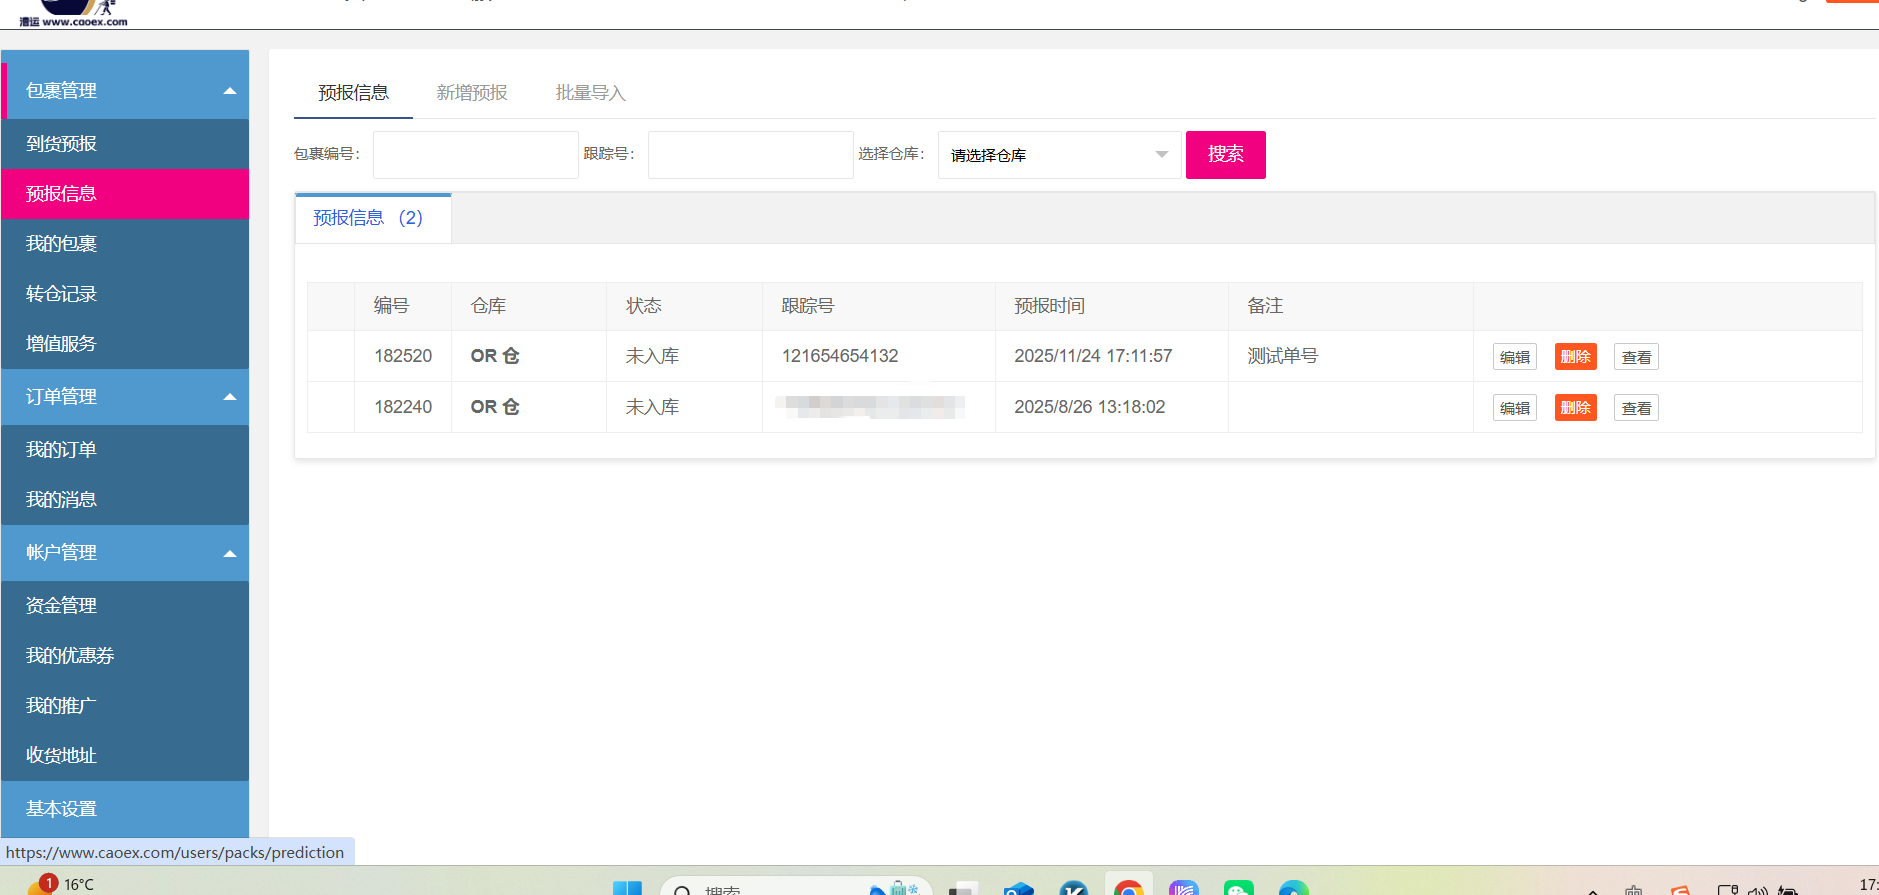Switch to the 新增预报 tab
The image size is (1879, 895).
coord(472,93)
